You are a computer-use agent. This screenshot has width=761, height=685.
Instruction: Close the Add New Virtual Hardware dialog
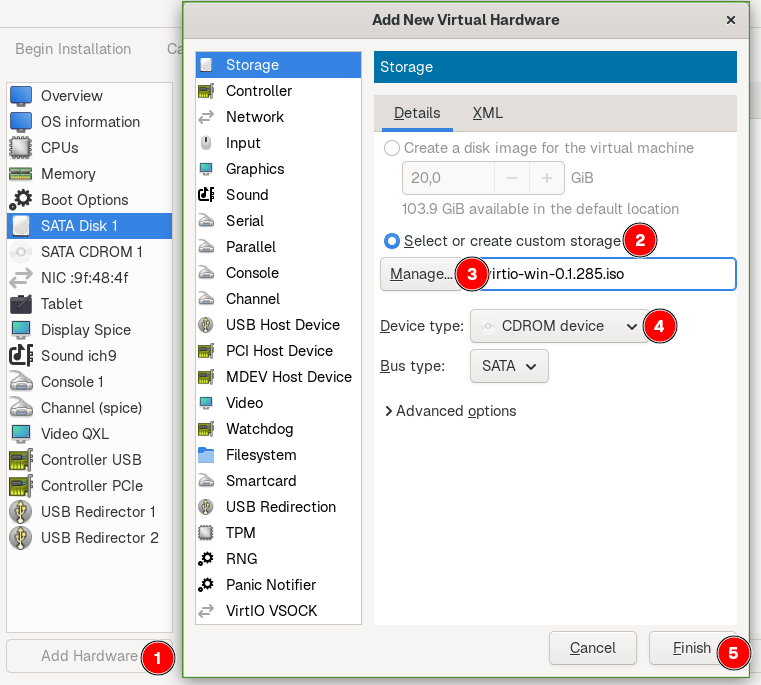click(730, 20)
